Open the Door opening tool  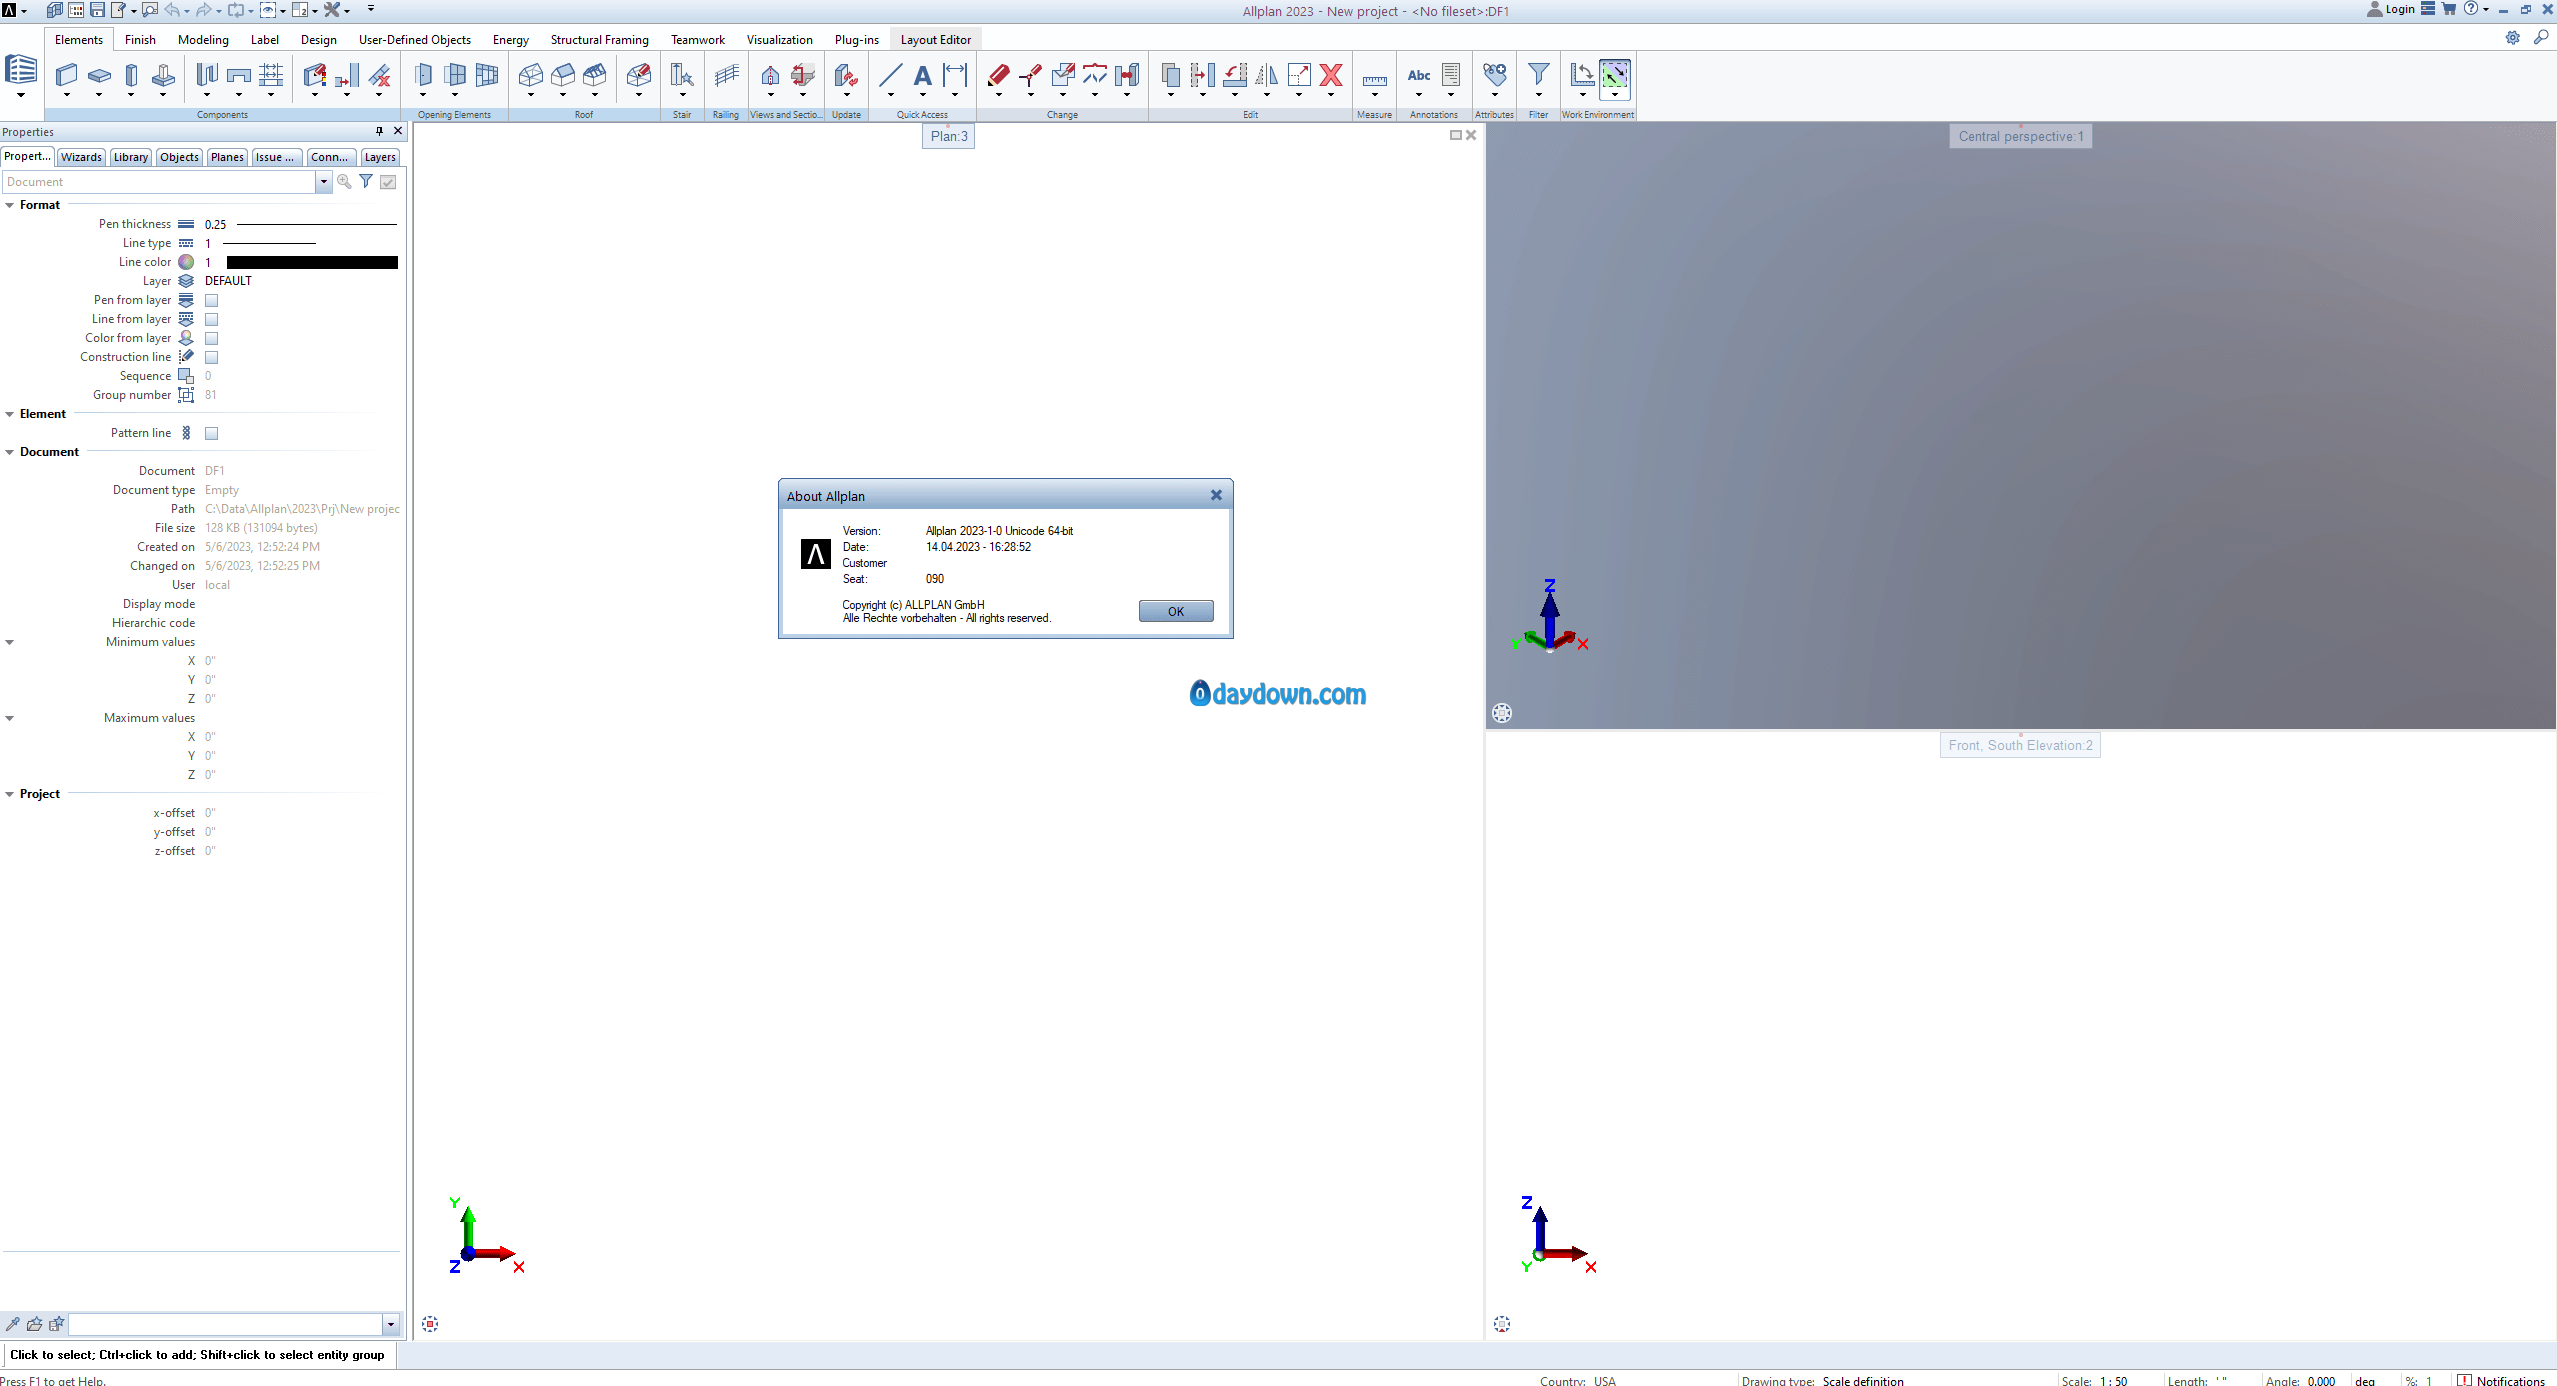coord(423,75)
